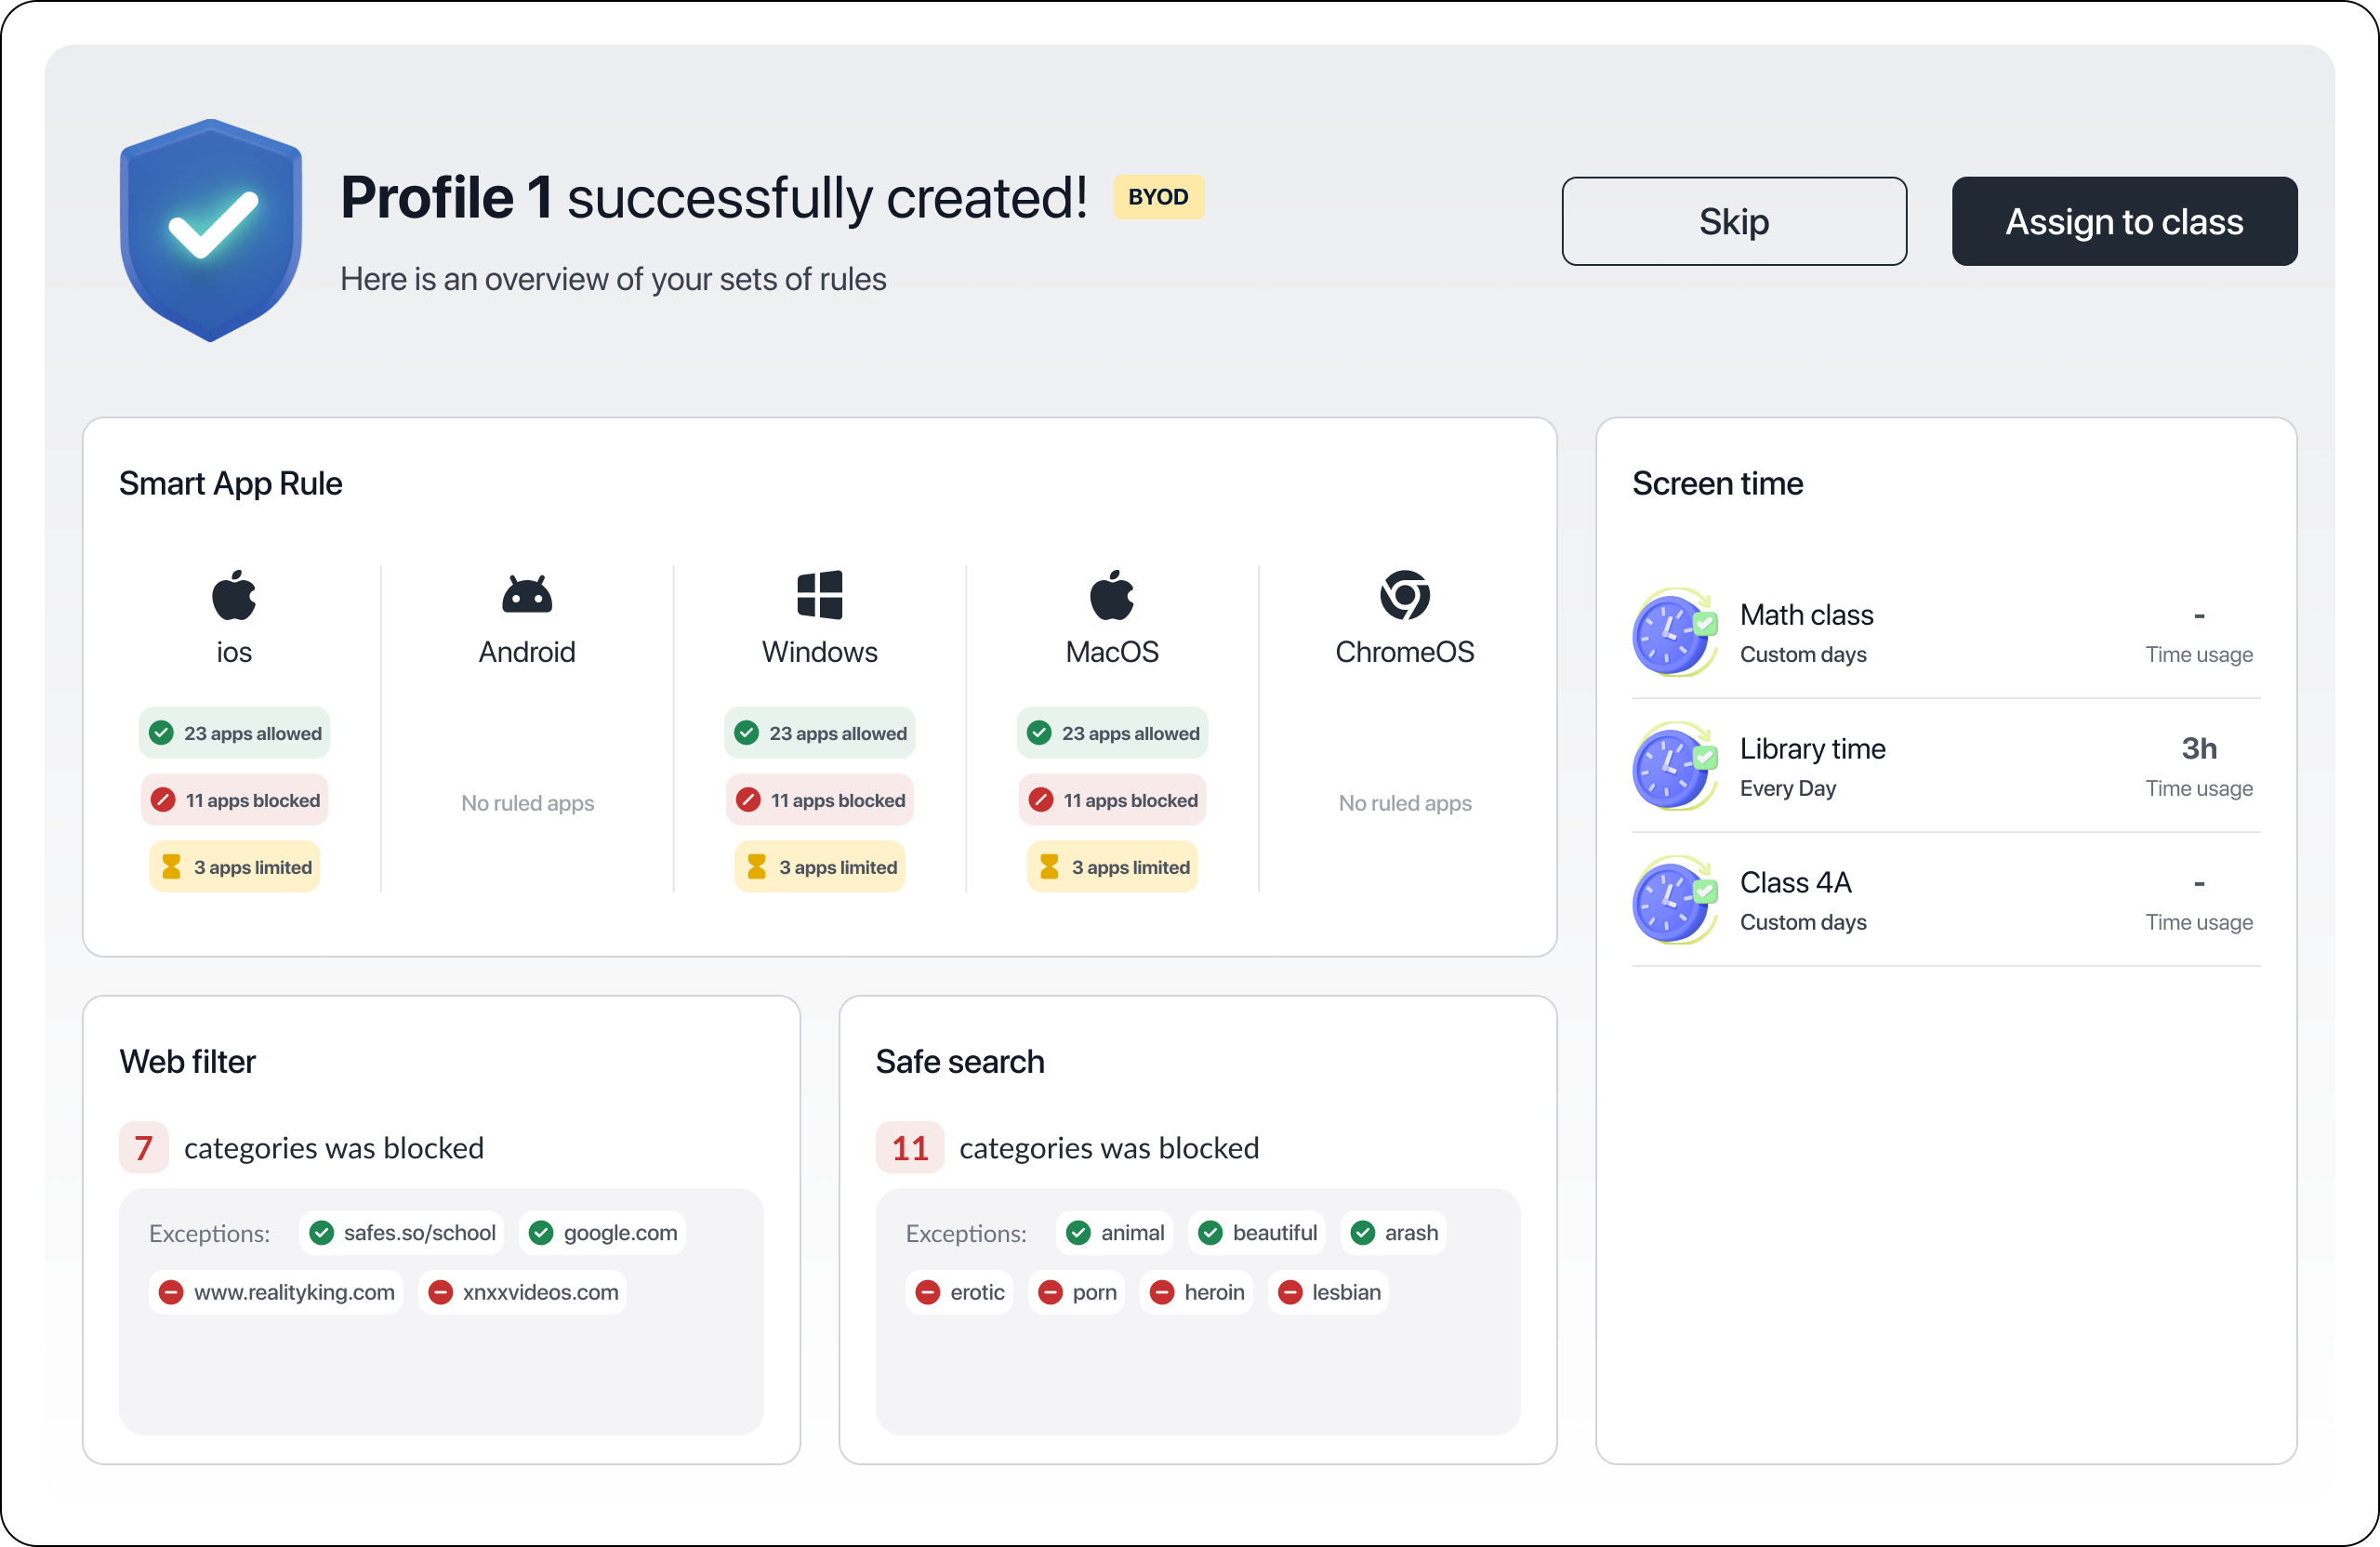Viewport: 2380px width, 1547px height.
Task: Click the BYOD badge
Action: [1158, 197]
